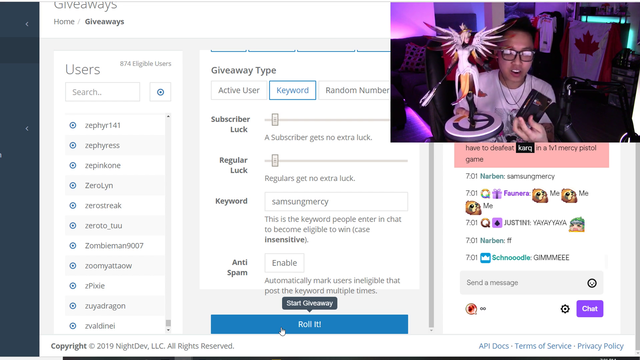Click the users list scroll up arrow

coord(168,117)
